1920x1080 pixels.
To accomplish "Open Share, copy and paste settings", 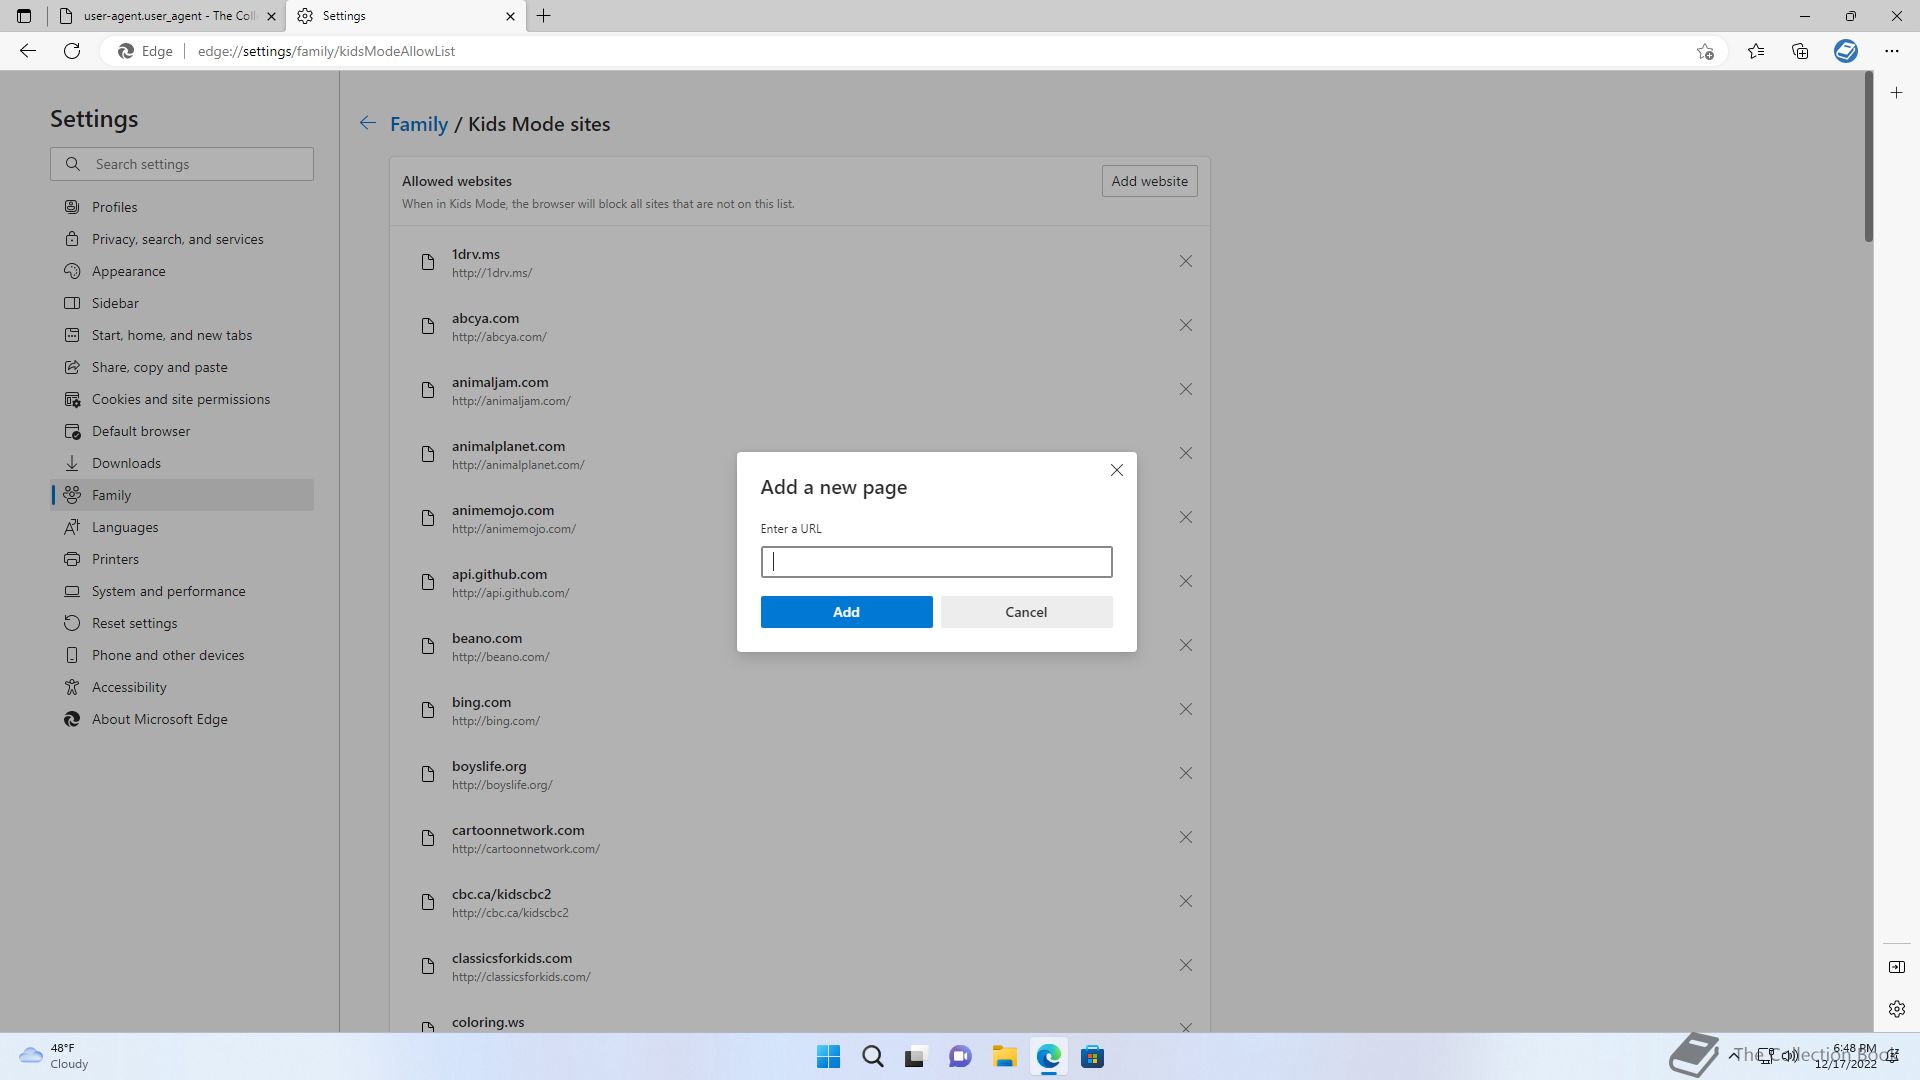I will pyautogui.click(x=182, y=367).
